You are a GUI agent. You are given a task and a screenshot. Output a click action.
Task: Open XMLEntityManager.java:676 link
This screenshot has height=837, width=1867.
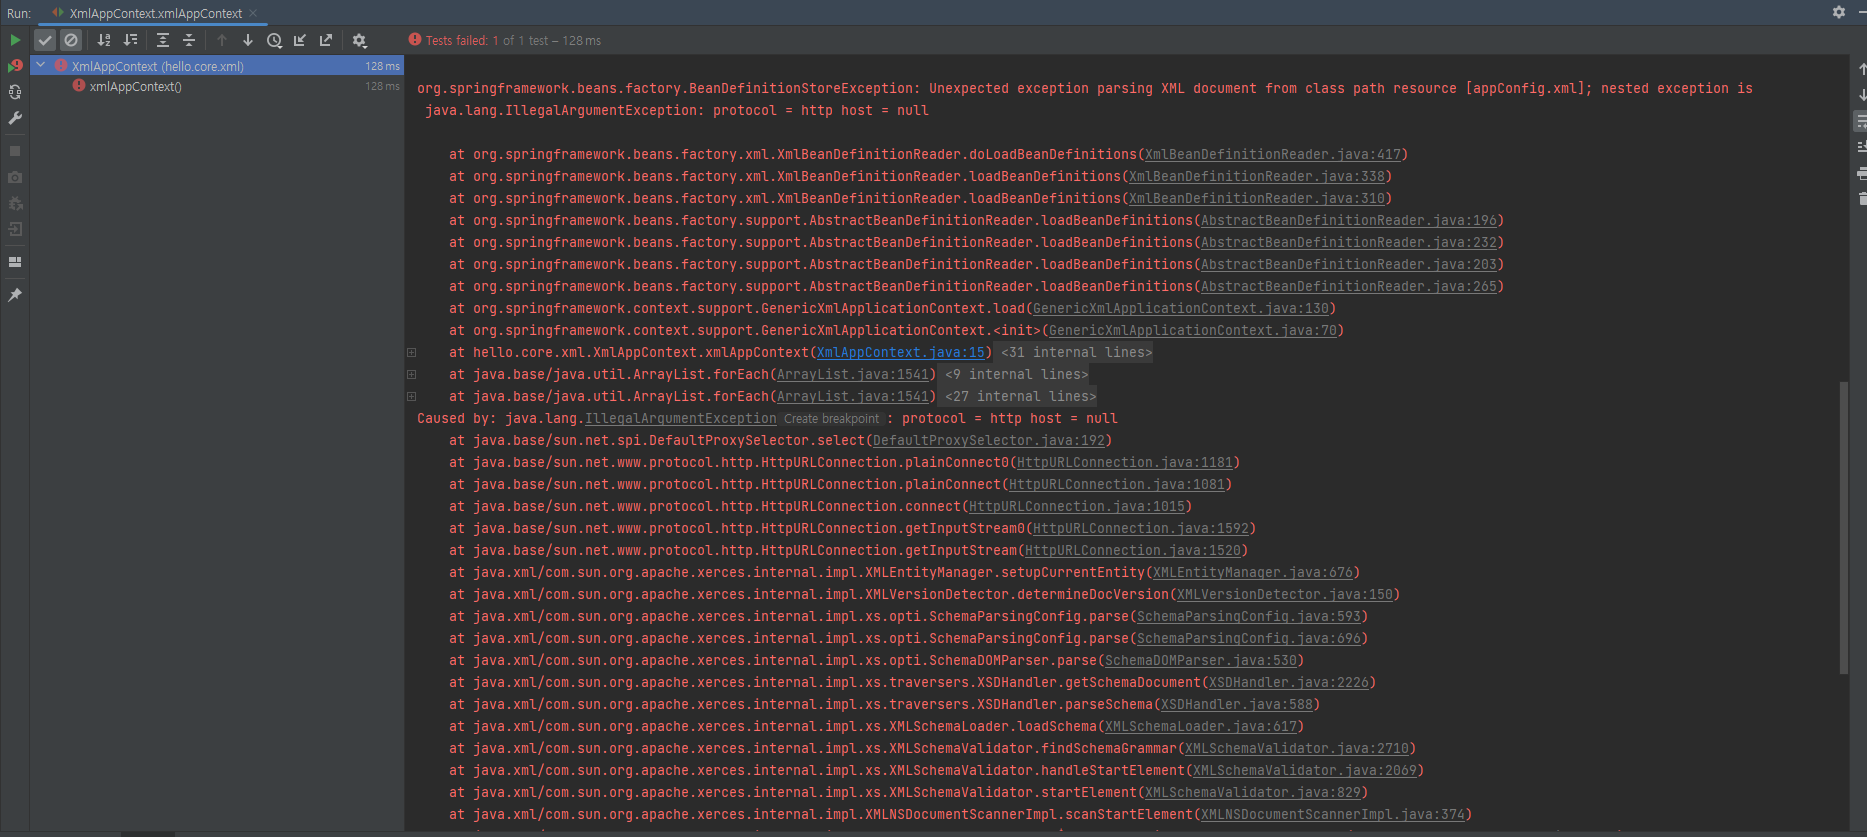click(1252, 572)
